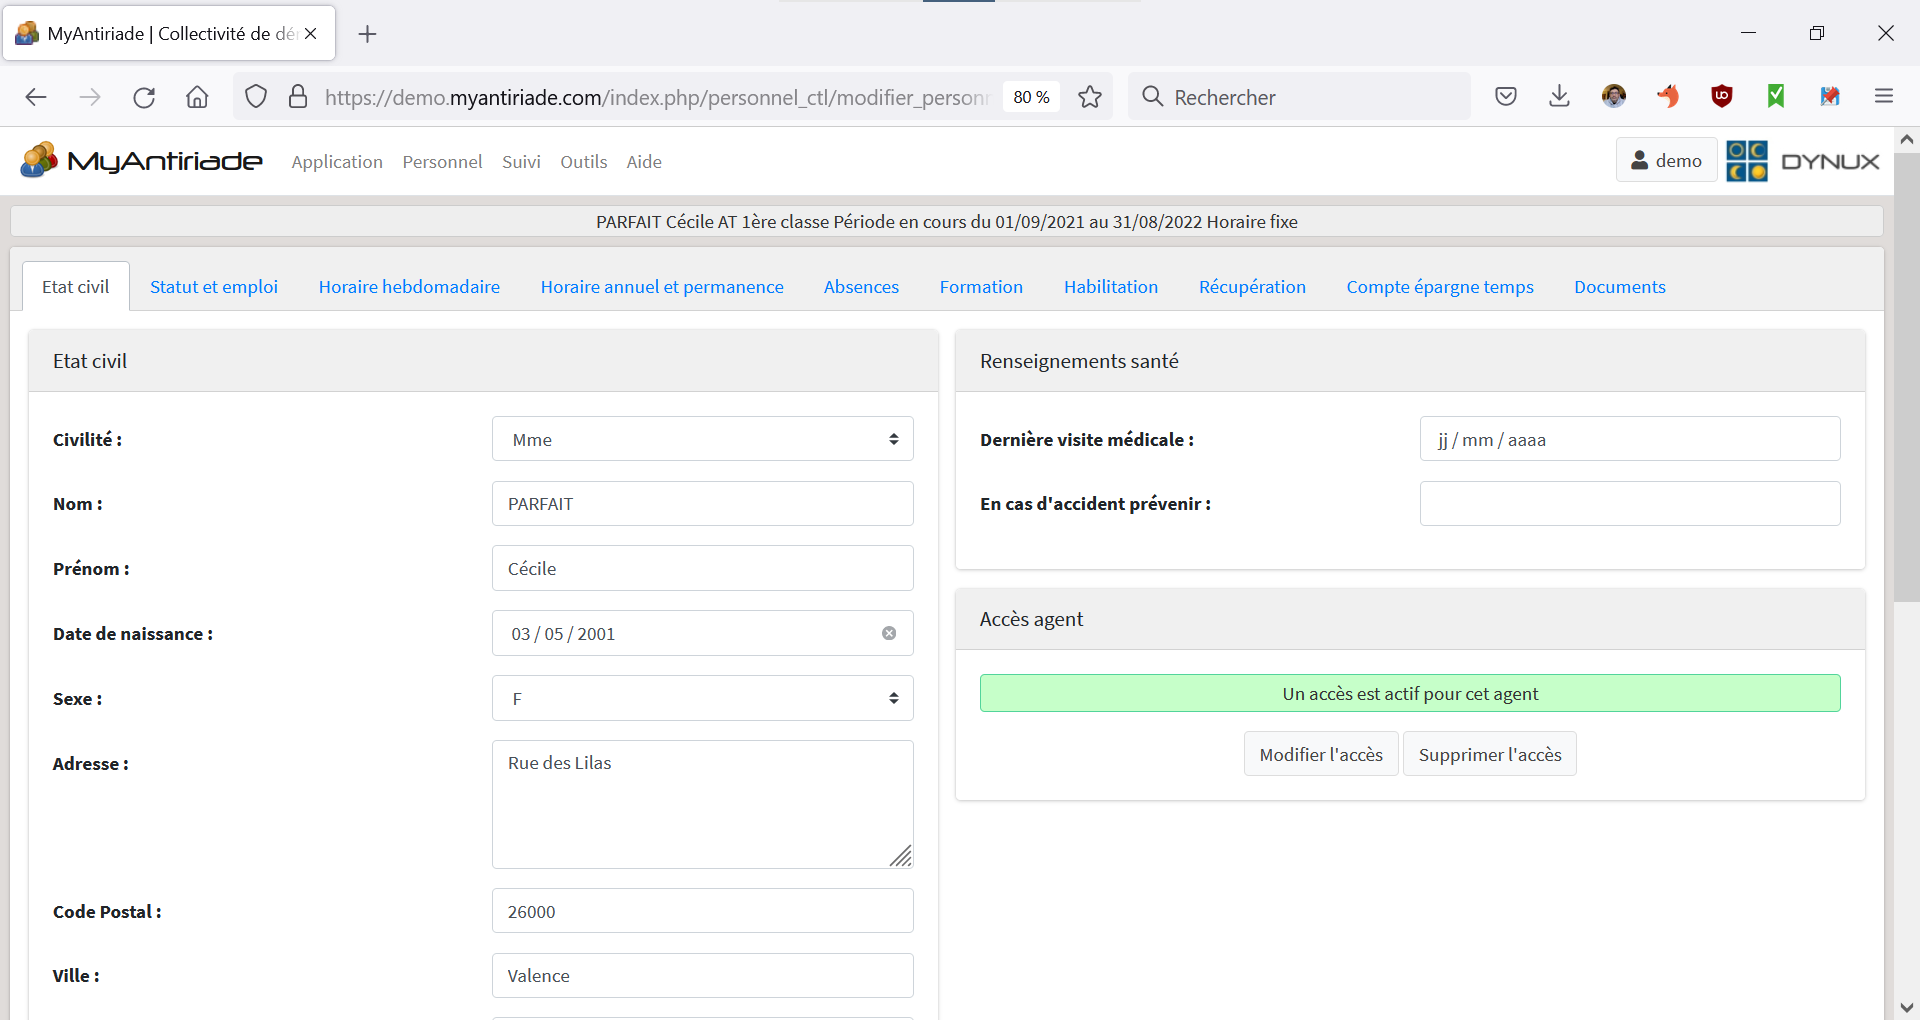Bookmark this page with the star
This screenshot has height=1020, width=1920.
[x=1090, y=97]
